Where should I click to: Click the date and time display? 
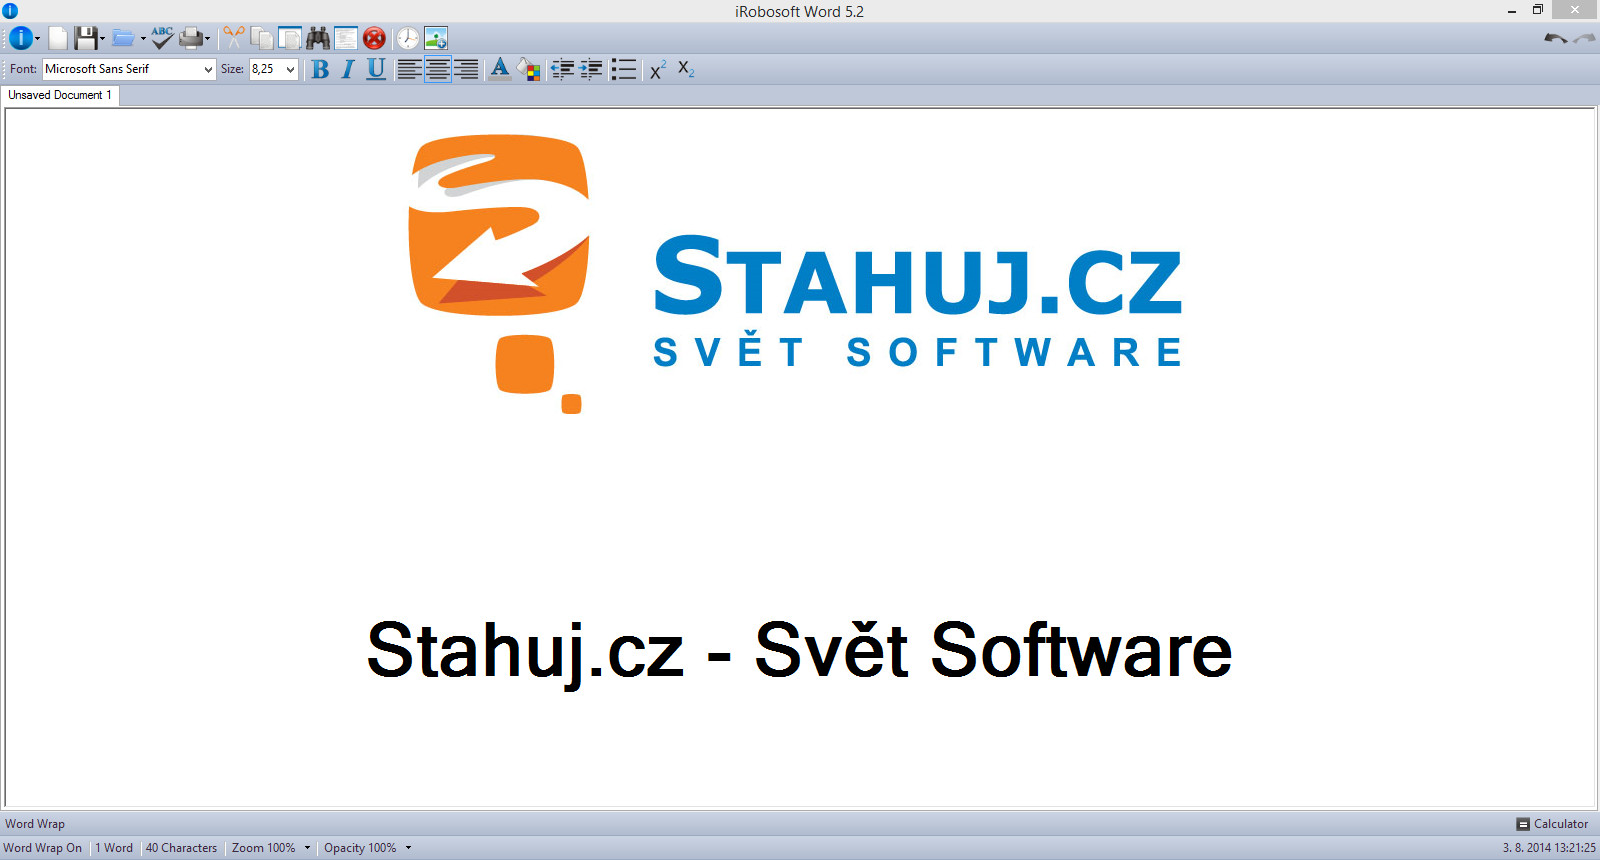point(1549,848)
